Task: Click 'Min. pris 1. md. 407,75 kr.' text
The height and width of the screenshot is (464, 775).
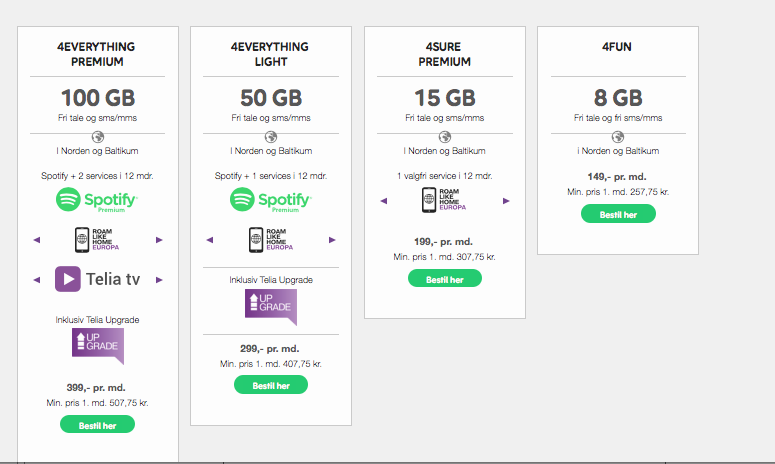Action: [x=271, y=364]
